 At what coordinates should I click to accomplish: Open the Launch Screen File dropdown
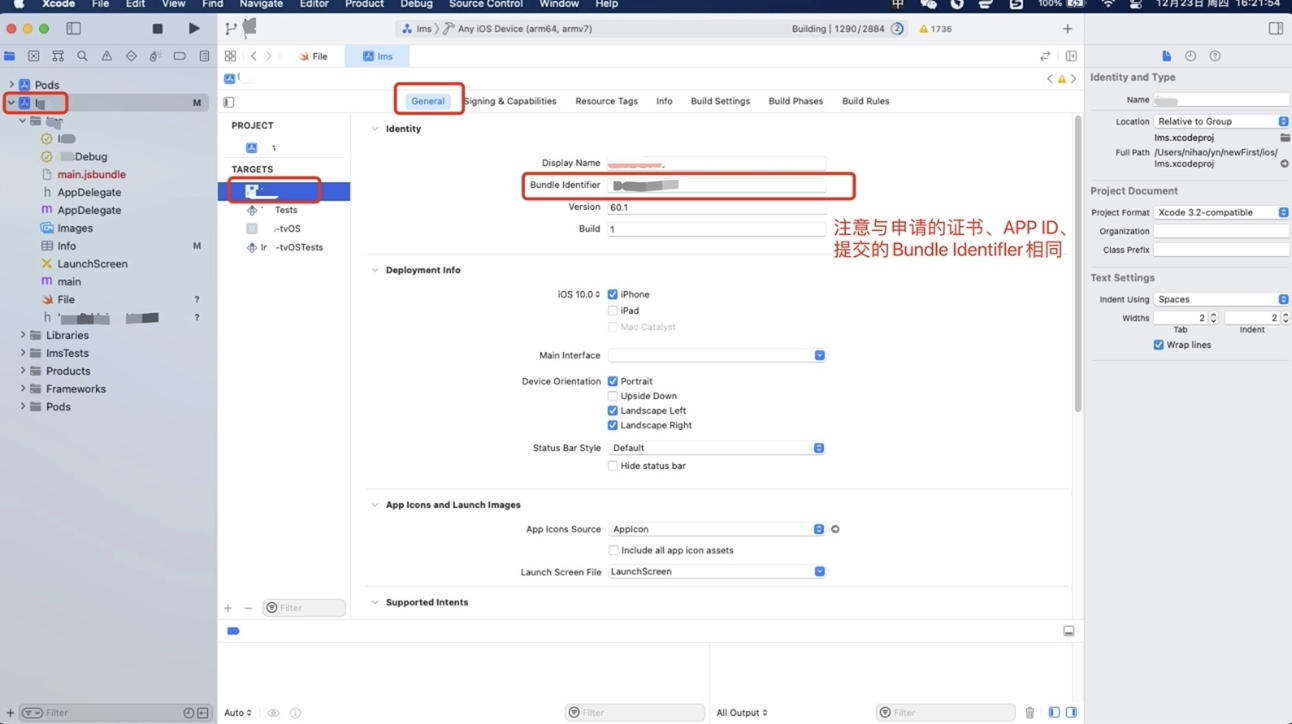click(716, 572)
